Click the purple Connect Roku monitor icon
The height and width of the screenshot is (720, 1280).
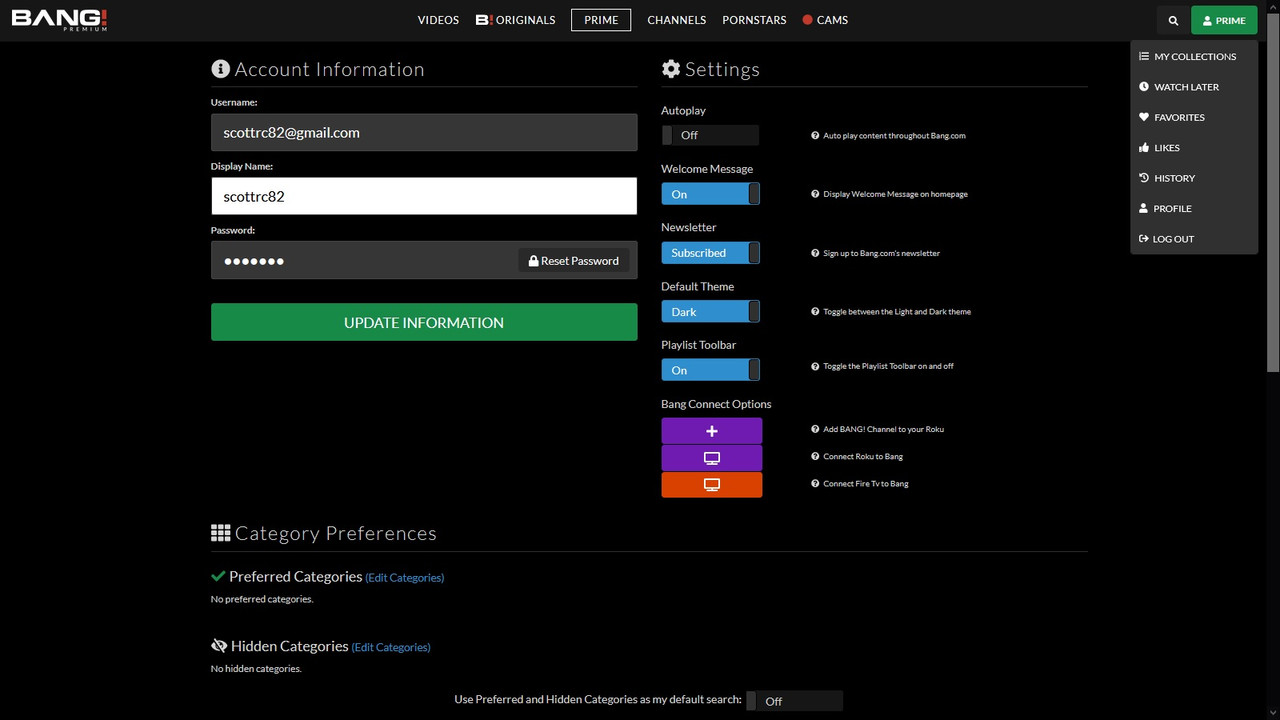coord(711,458)
